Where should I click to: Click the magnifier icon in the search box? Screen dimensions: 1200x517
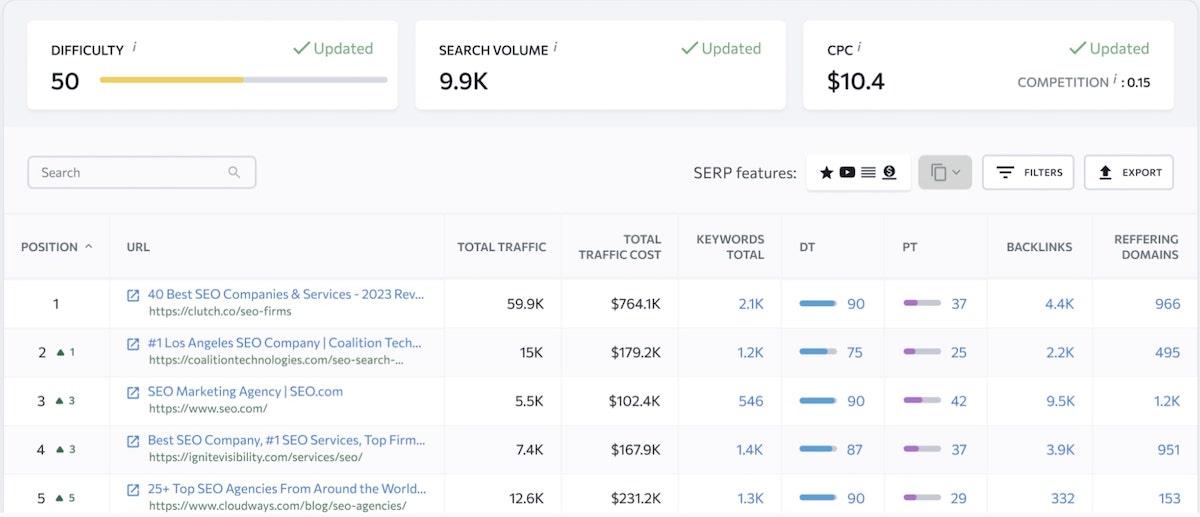coord(234,172)
